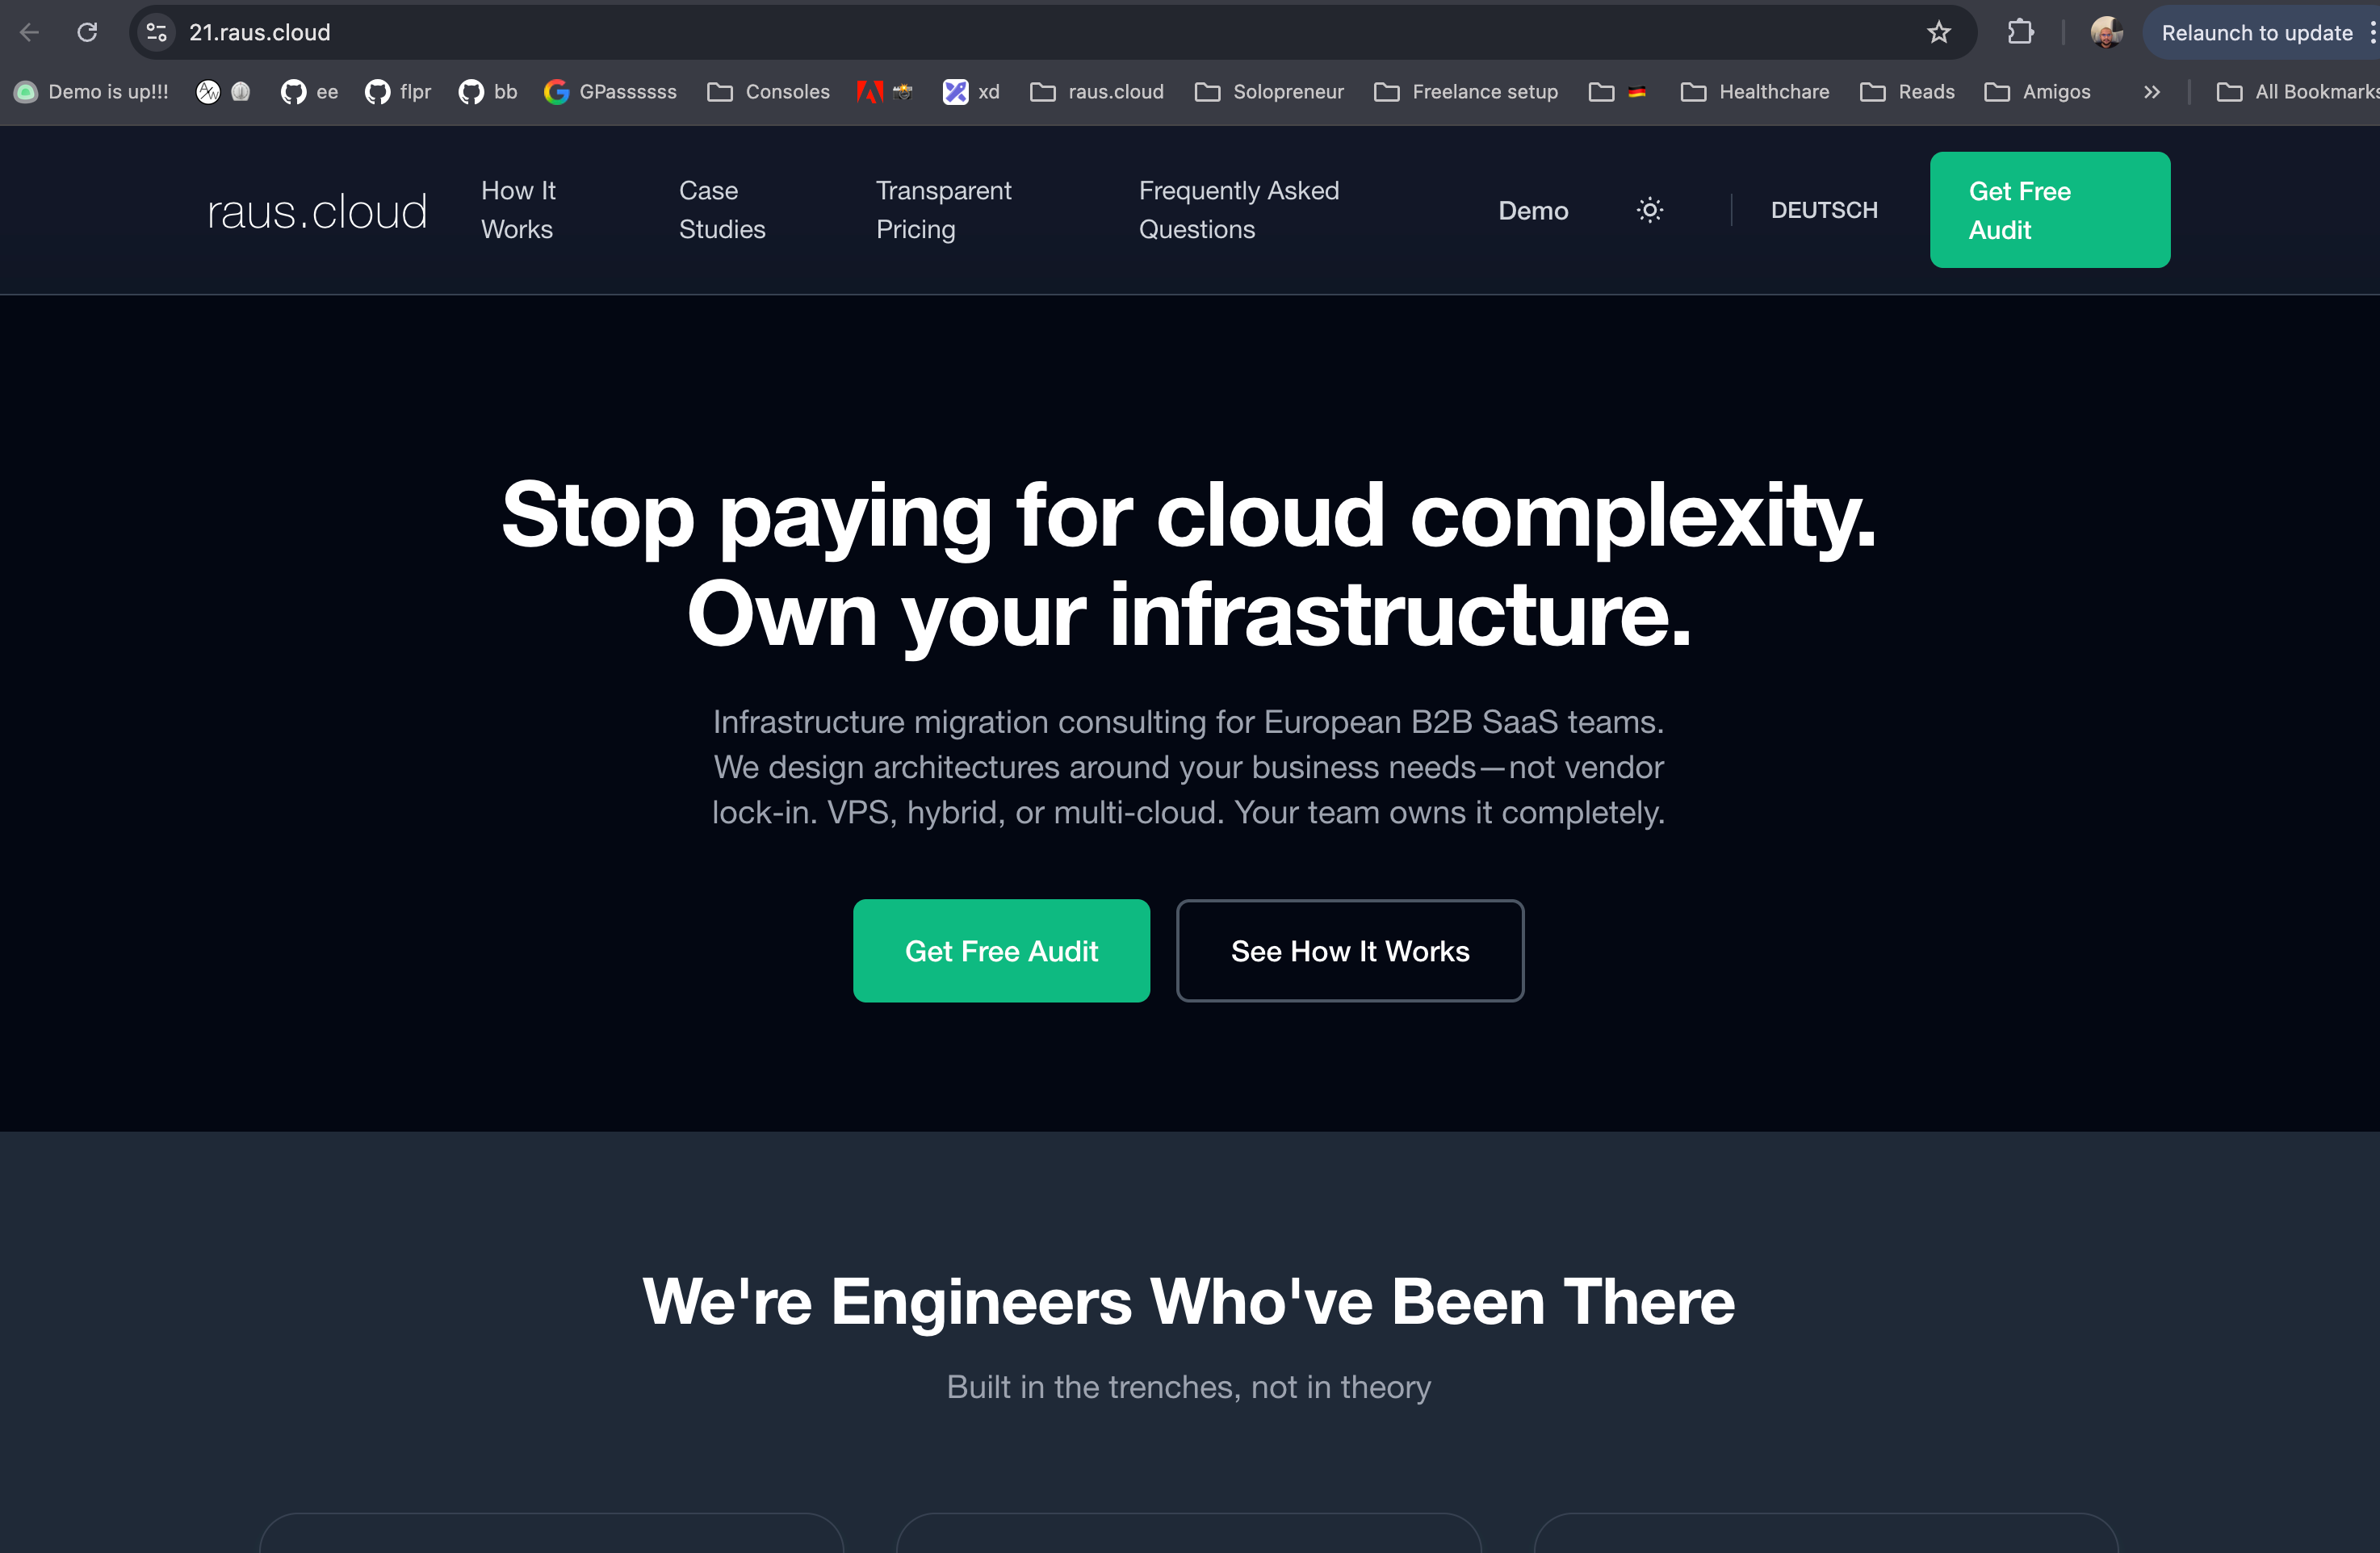The height and width of the screenshot is (1553, 2380).
Task: Open the Consoles bookmark folder
Action: click(x=768, y=92)
